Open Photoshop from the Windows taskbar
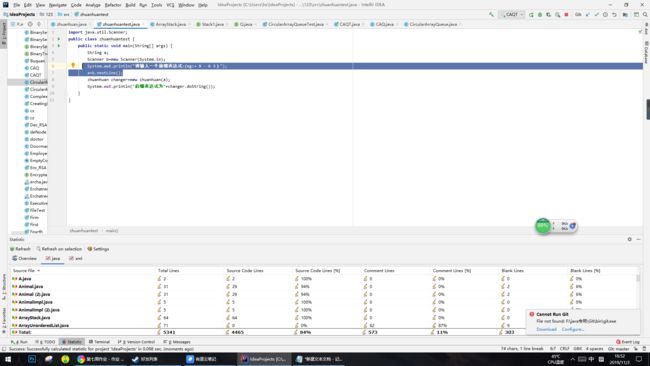Image resolution: width=650 pixels, height=366 pixels. (32, 359)
